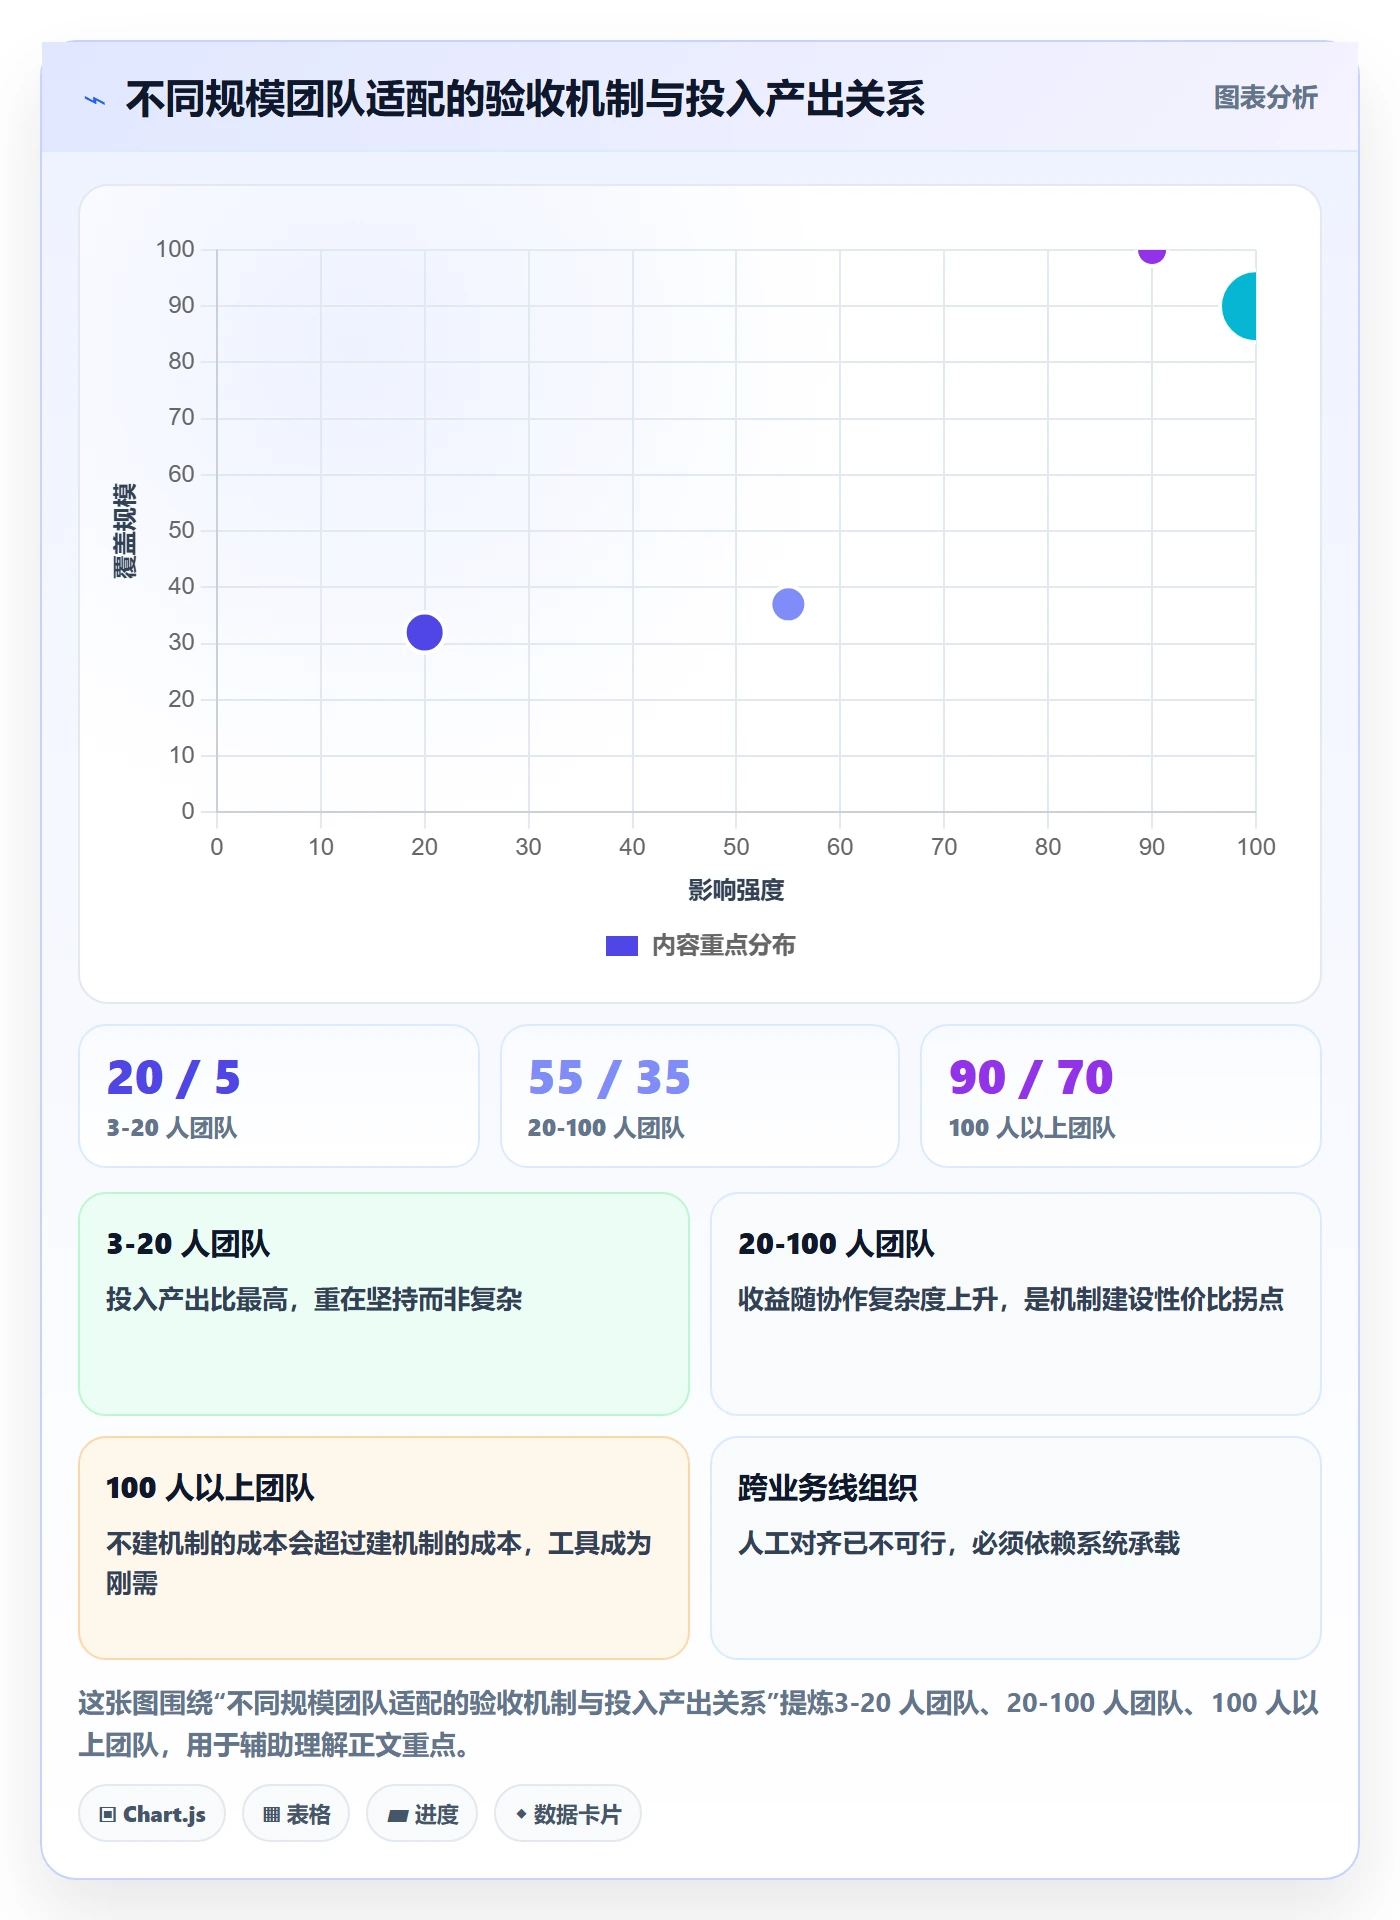Click the 影响强度 x-axis title
Viewport: 1400px width, 1920px height.
tap(736, 890)
